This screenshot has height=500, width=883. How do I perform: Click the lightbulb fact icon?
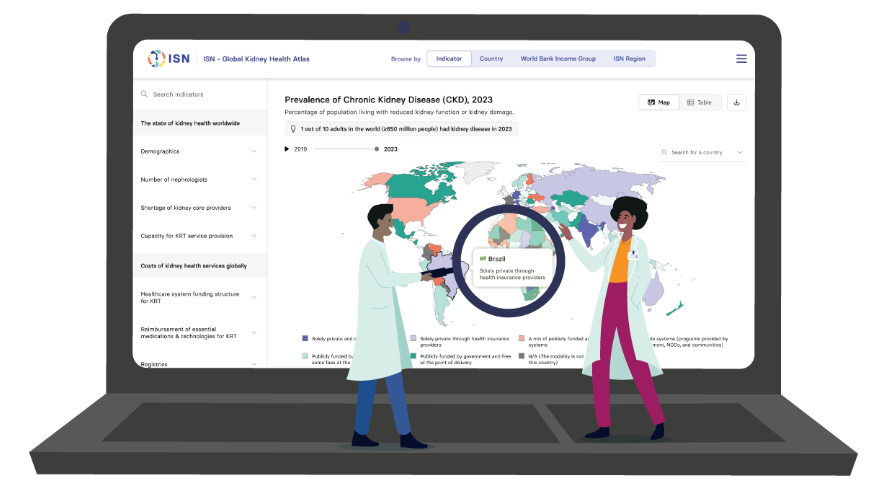(293, 129)
